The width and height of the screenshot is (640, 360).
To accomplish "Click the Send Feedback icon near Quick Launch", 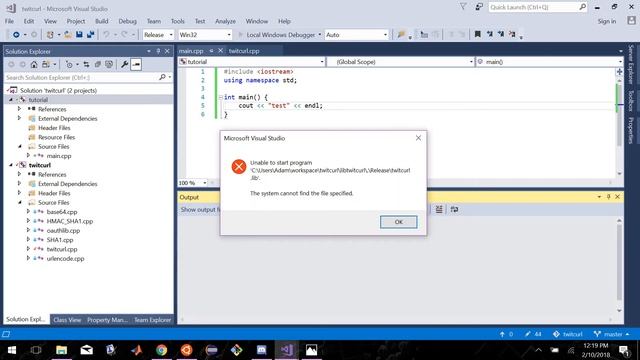I will click(x=479, y=7).
